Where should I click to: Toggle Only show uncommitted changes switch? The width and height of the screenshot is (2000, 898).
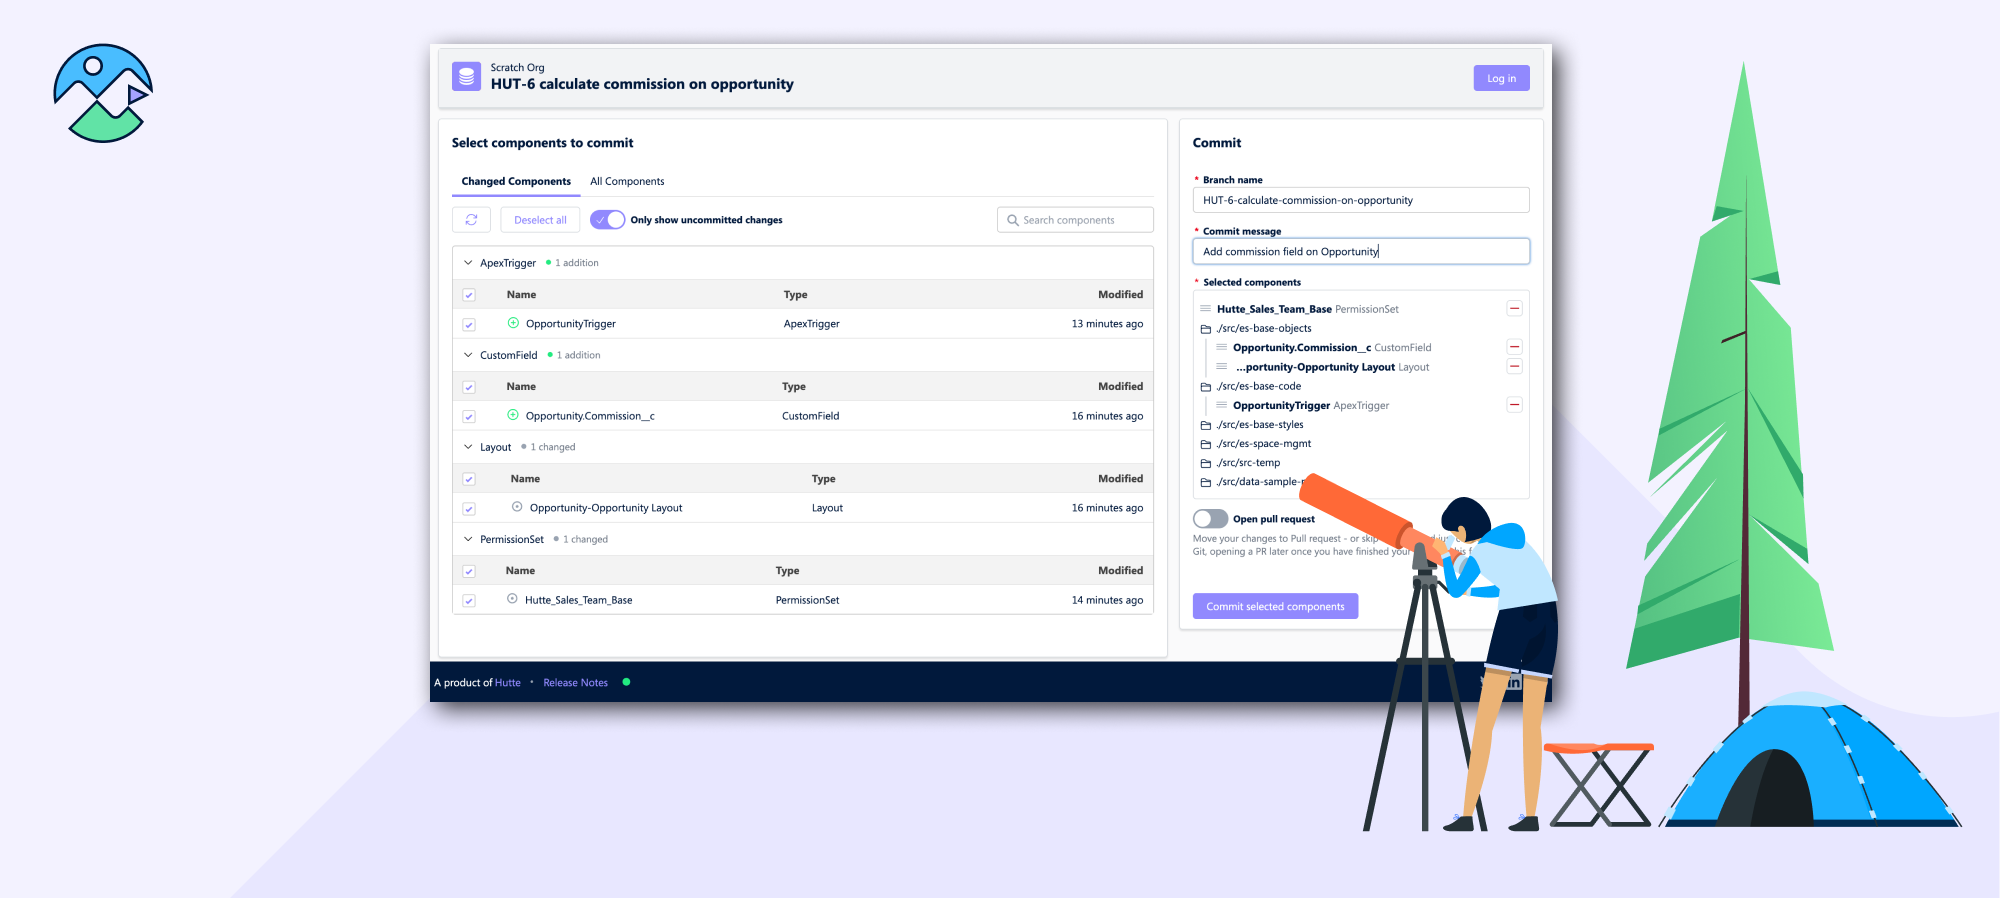coord(607,220)
